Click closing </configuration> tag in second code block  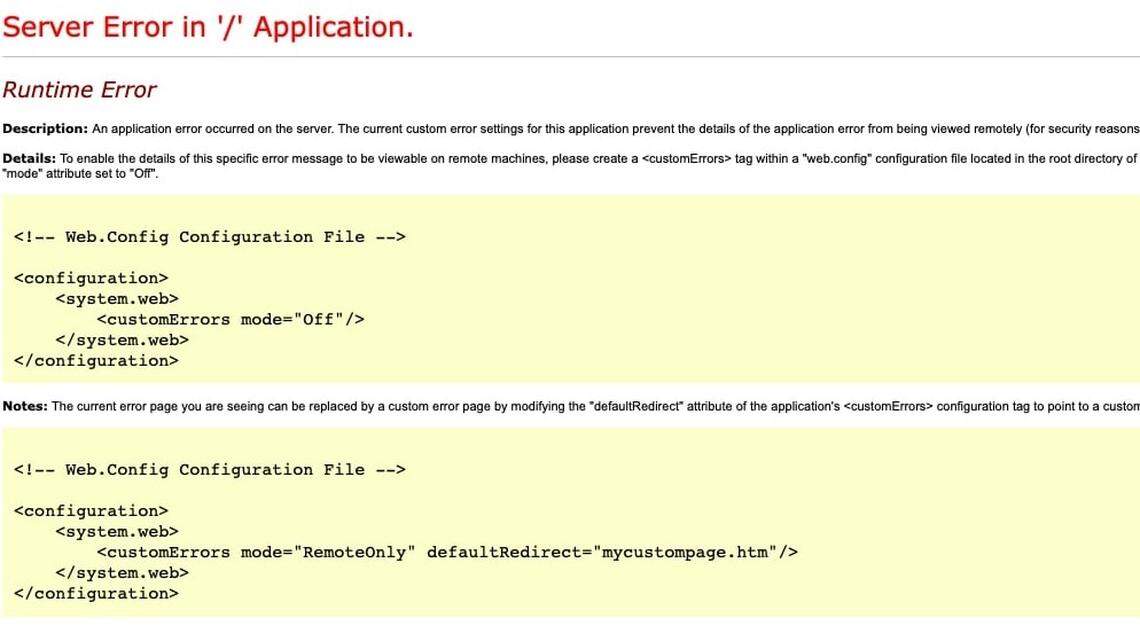click(96, 594)
